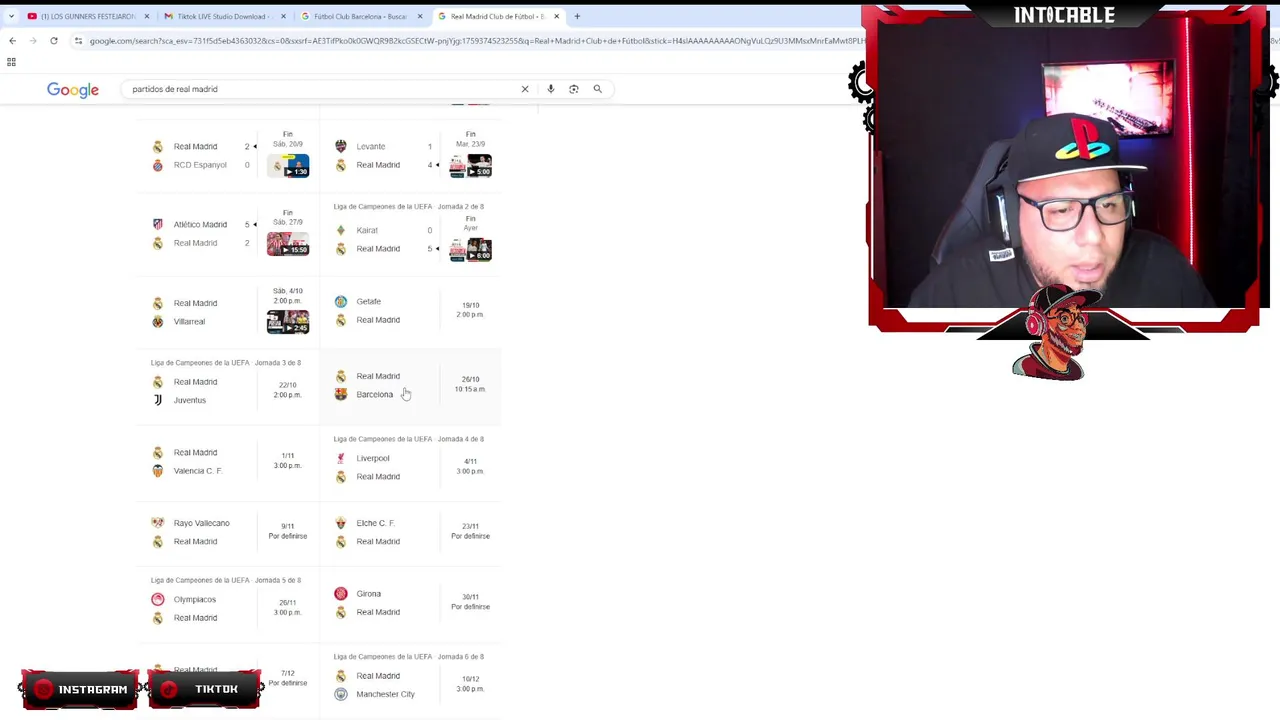
Task: Play Real Madrid vs RCD Espanyol highlights
Action: pyautogui.click(x=288, y=165)
